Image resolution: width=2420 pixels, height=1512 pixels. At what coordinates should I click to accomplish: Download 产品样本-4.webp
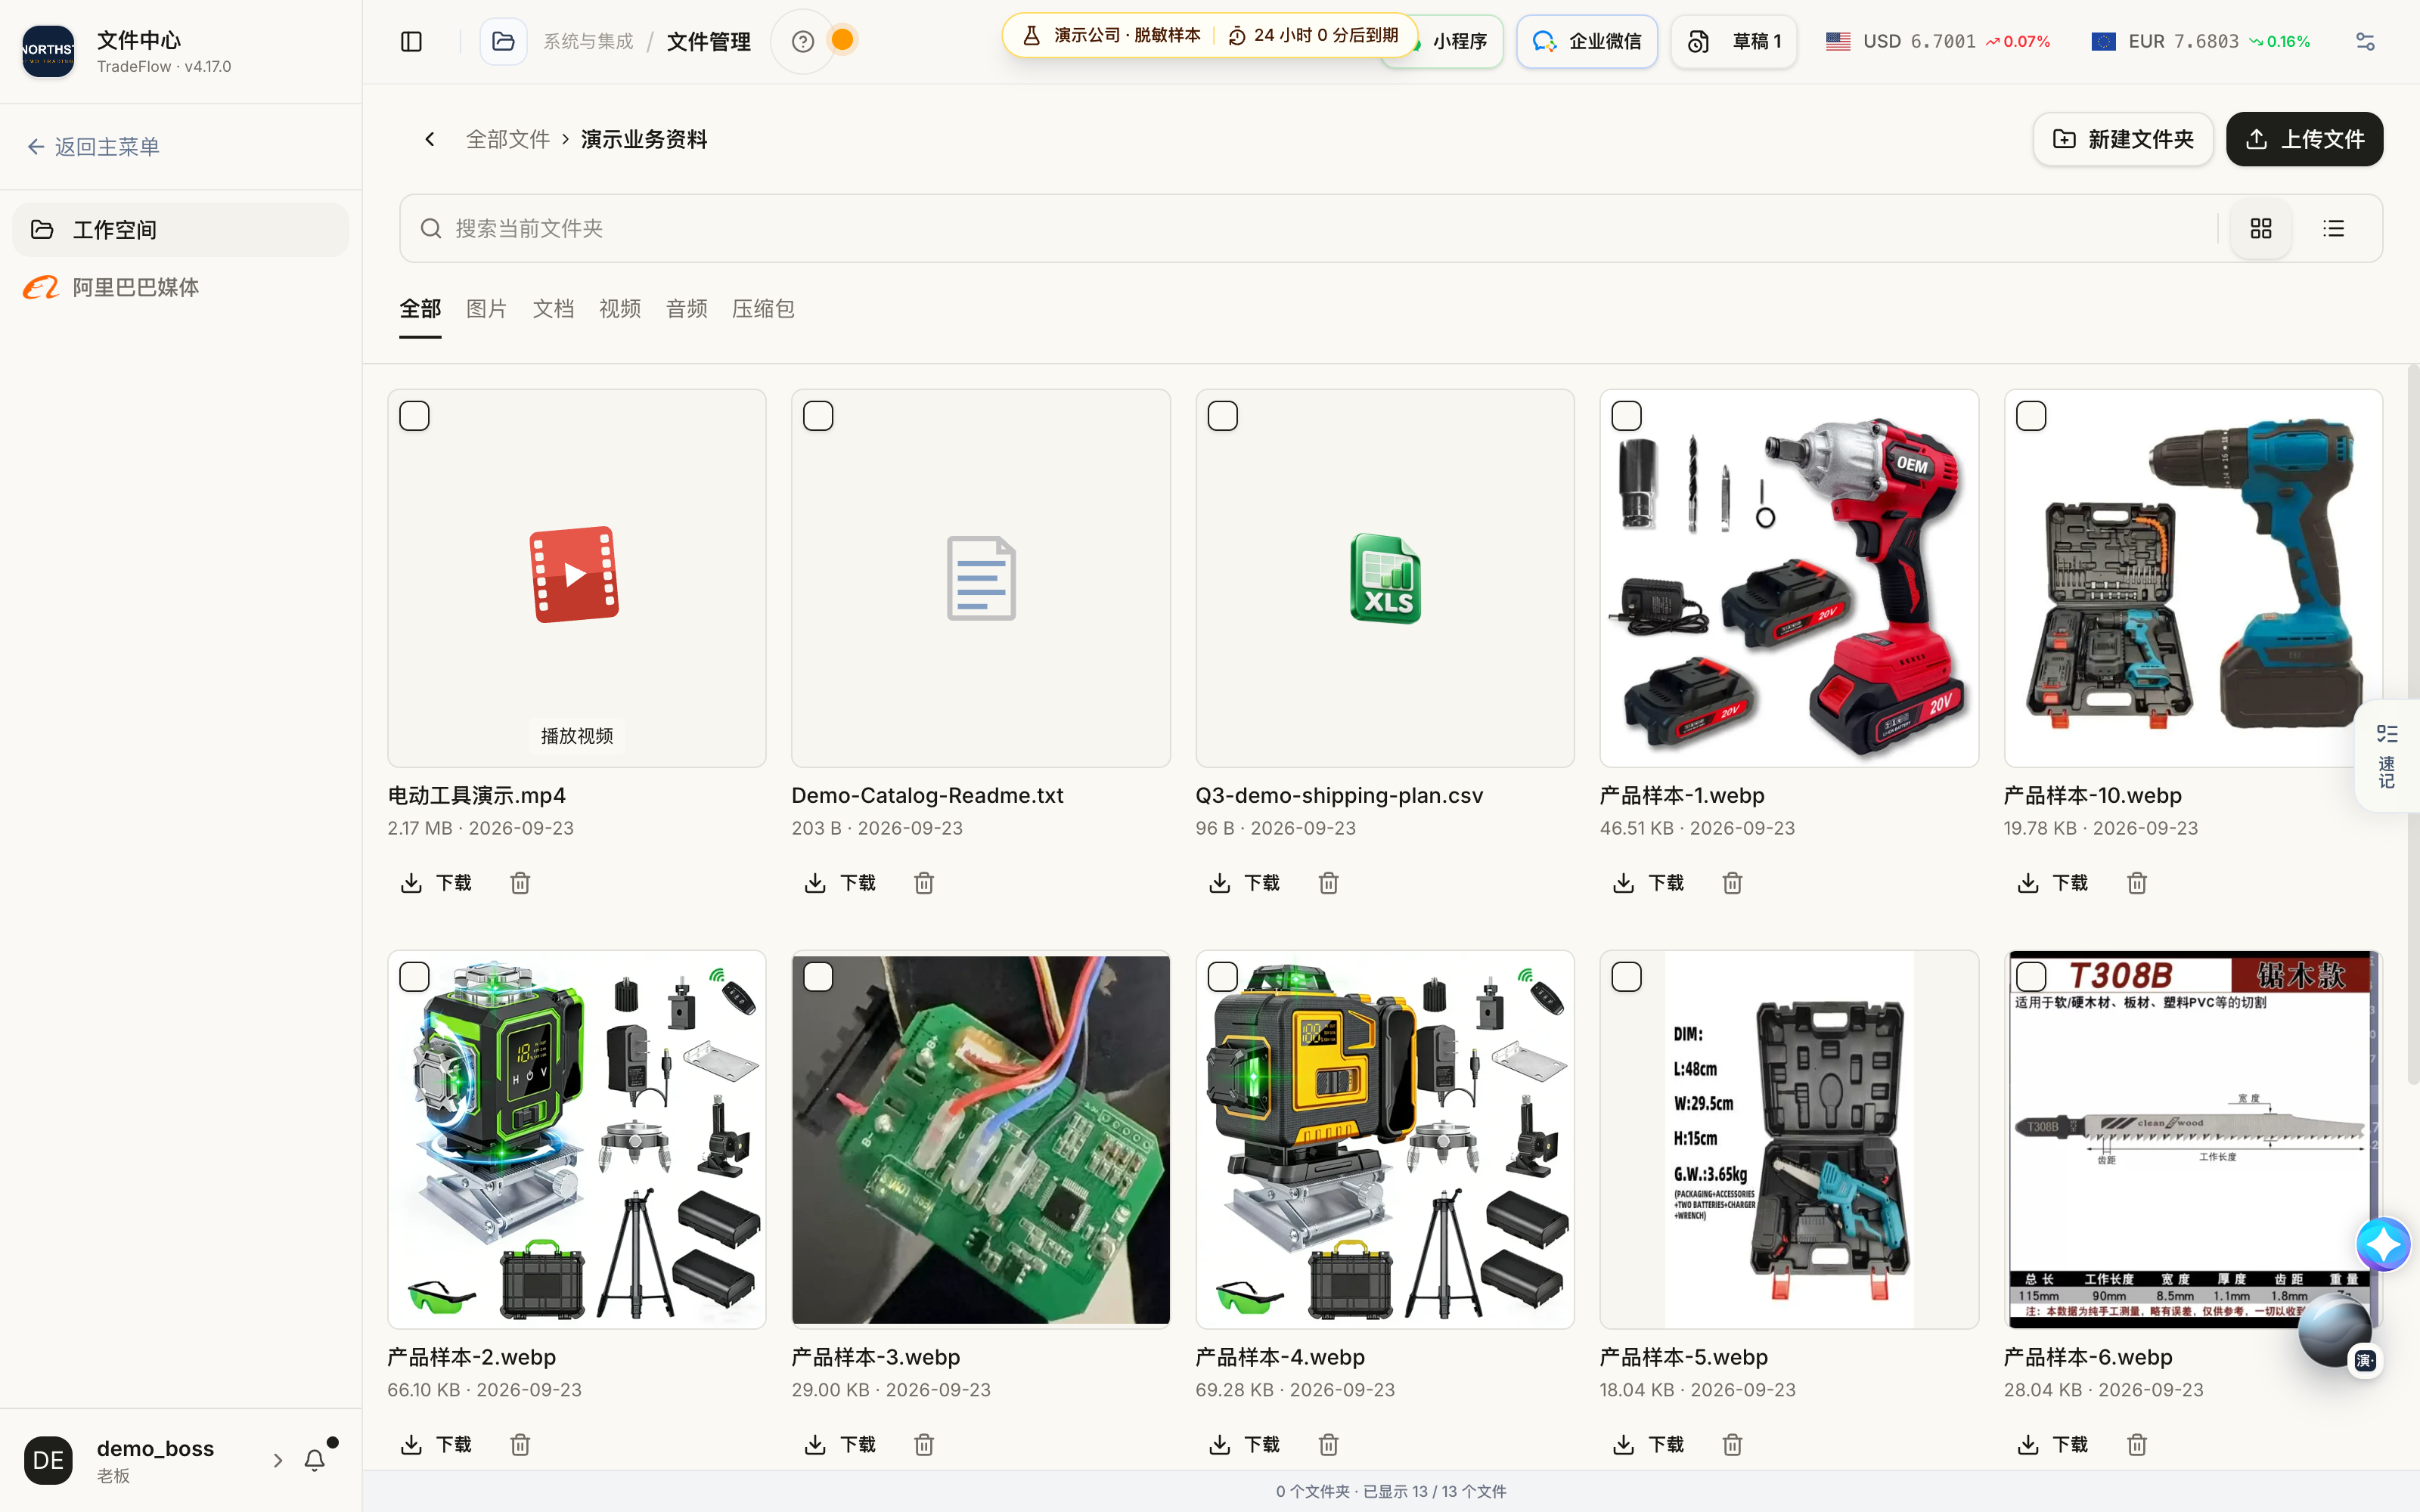tap(1246, 1444)
